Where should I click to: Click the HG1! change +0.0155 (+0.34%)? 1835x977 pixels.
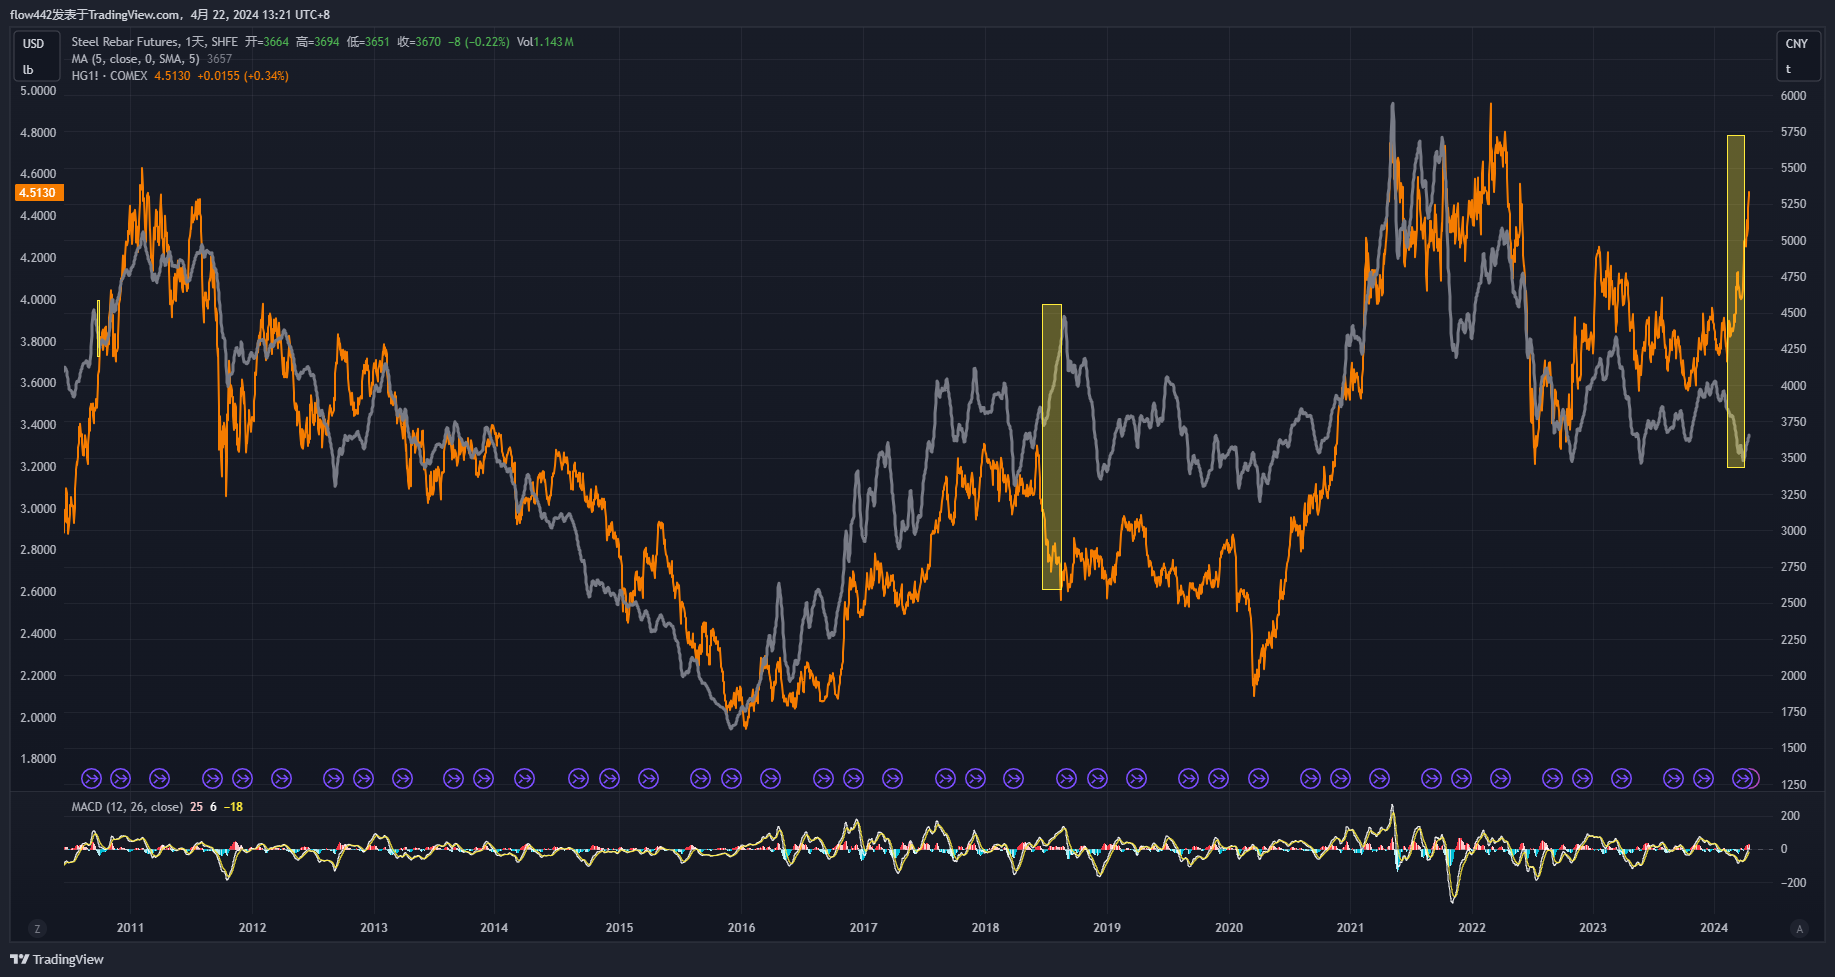click(243, 76)
